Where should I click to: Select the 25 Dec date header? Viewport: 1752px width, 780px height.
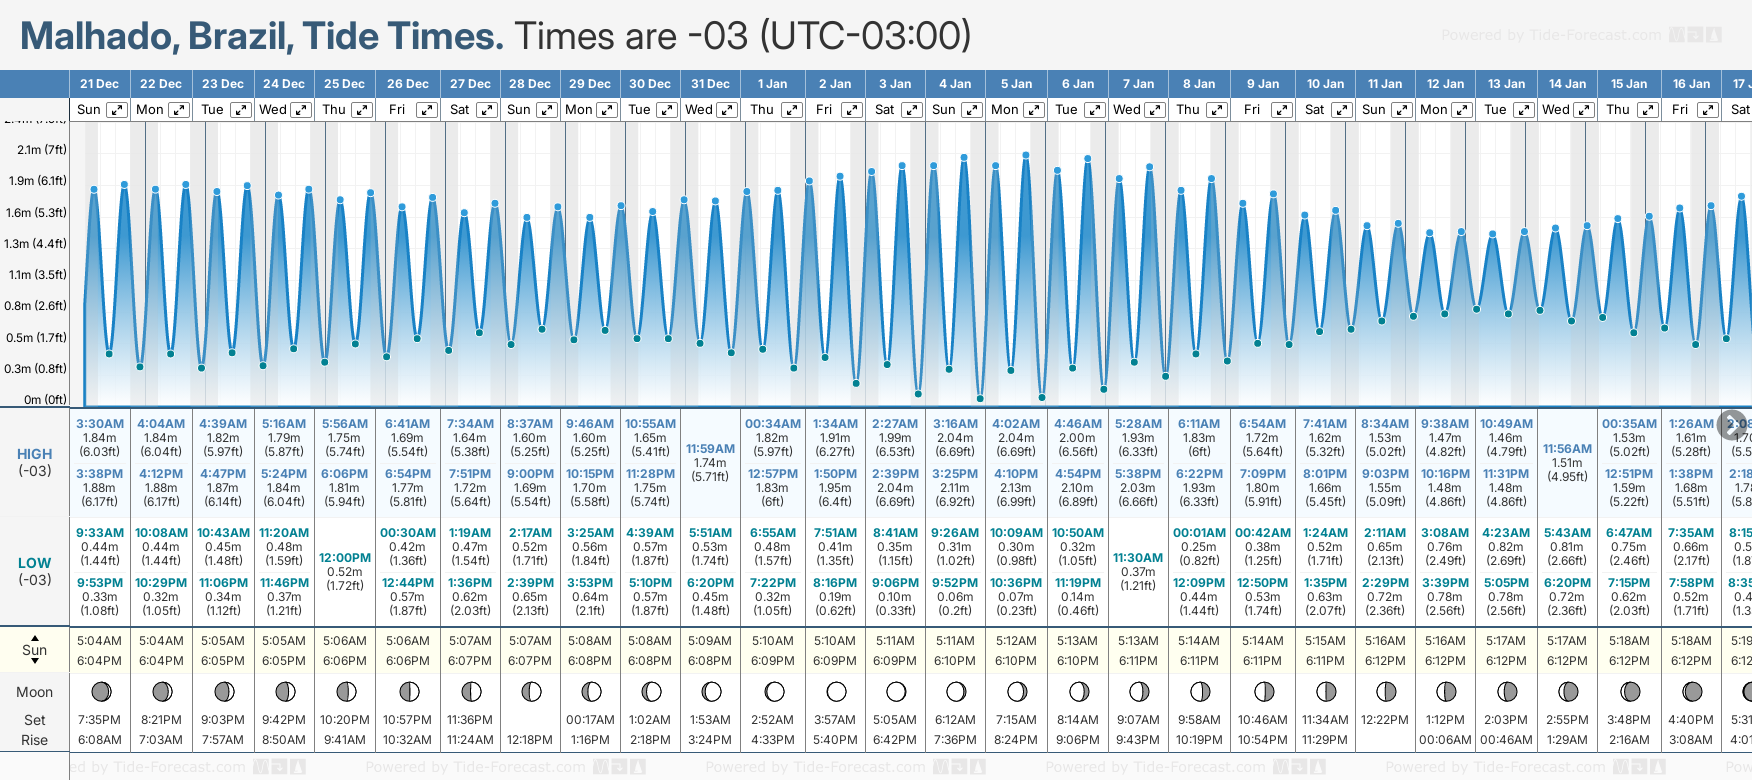pos(344,84)
